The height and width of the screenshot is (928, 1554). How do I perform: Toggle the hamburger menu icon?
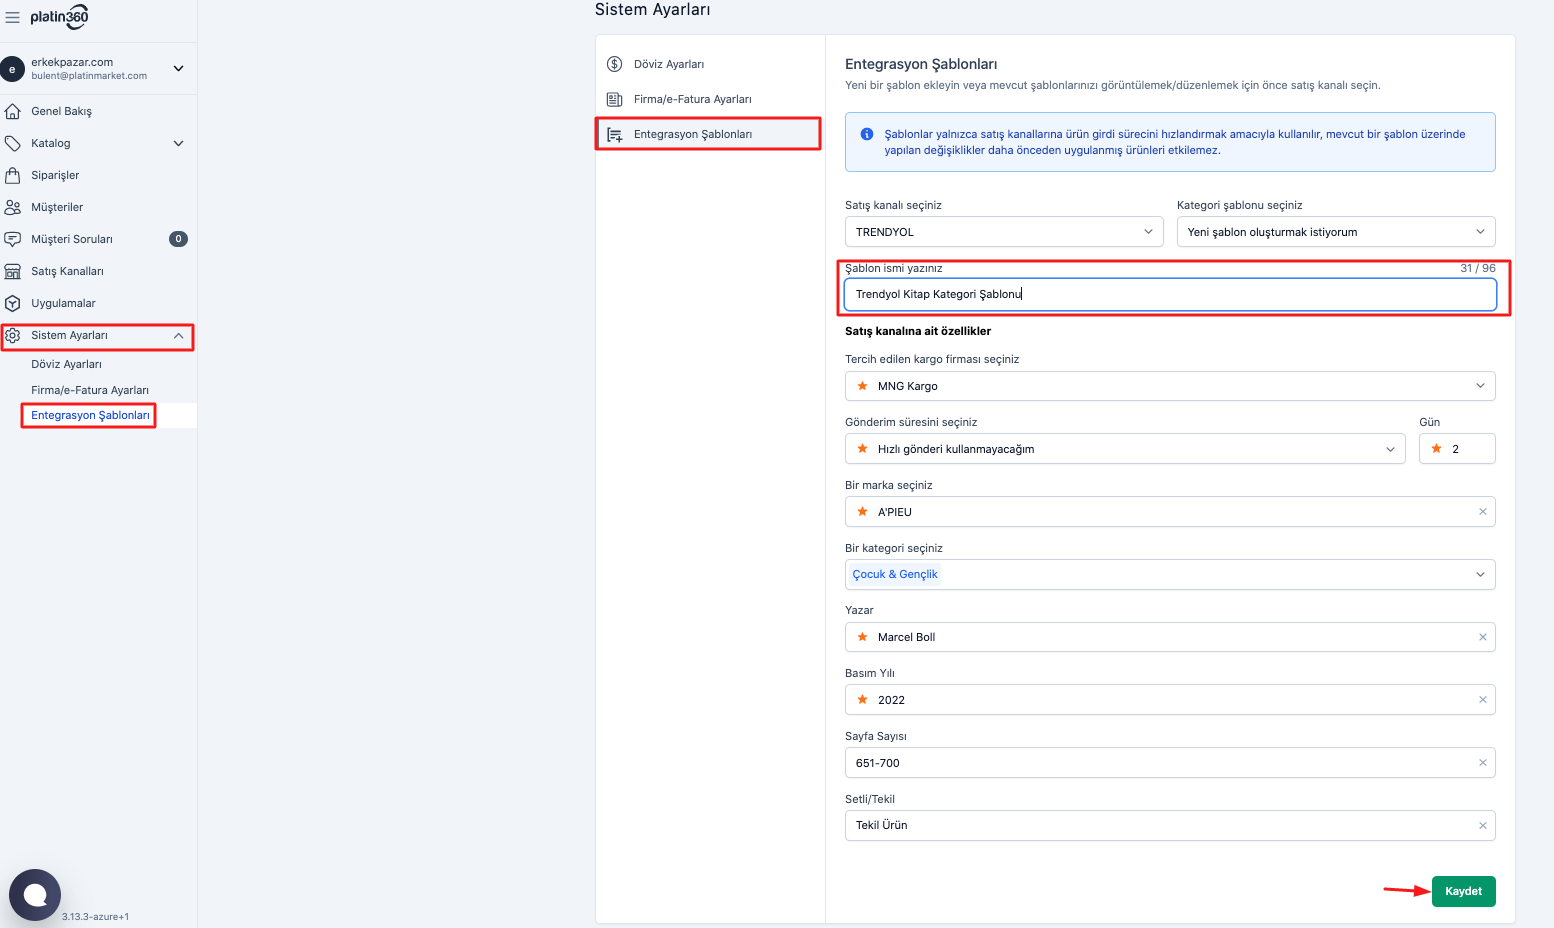[12, 17]
